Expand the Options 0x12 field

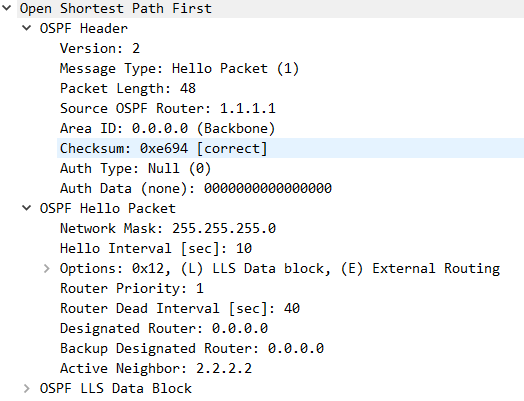[46, 268]
